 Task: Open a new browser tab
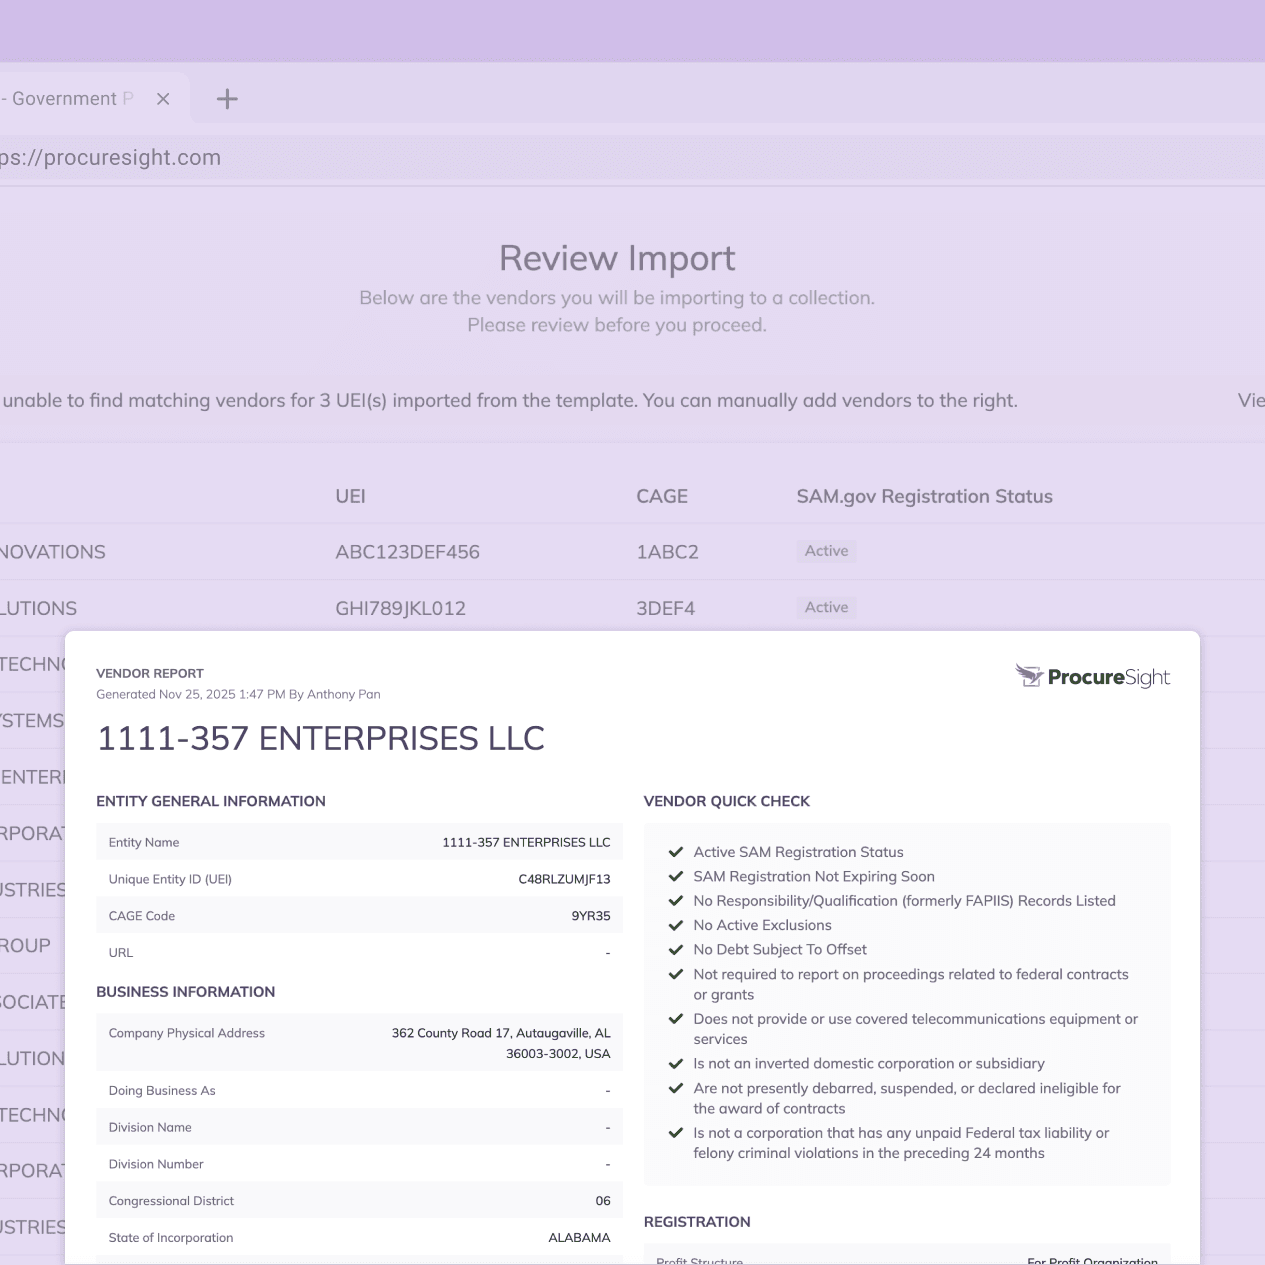click(x=227, y=99)
